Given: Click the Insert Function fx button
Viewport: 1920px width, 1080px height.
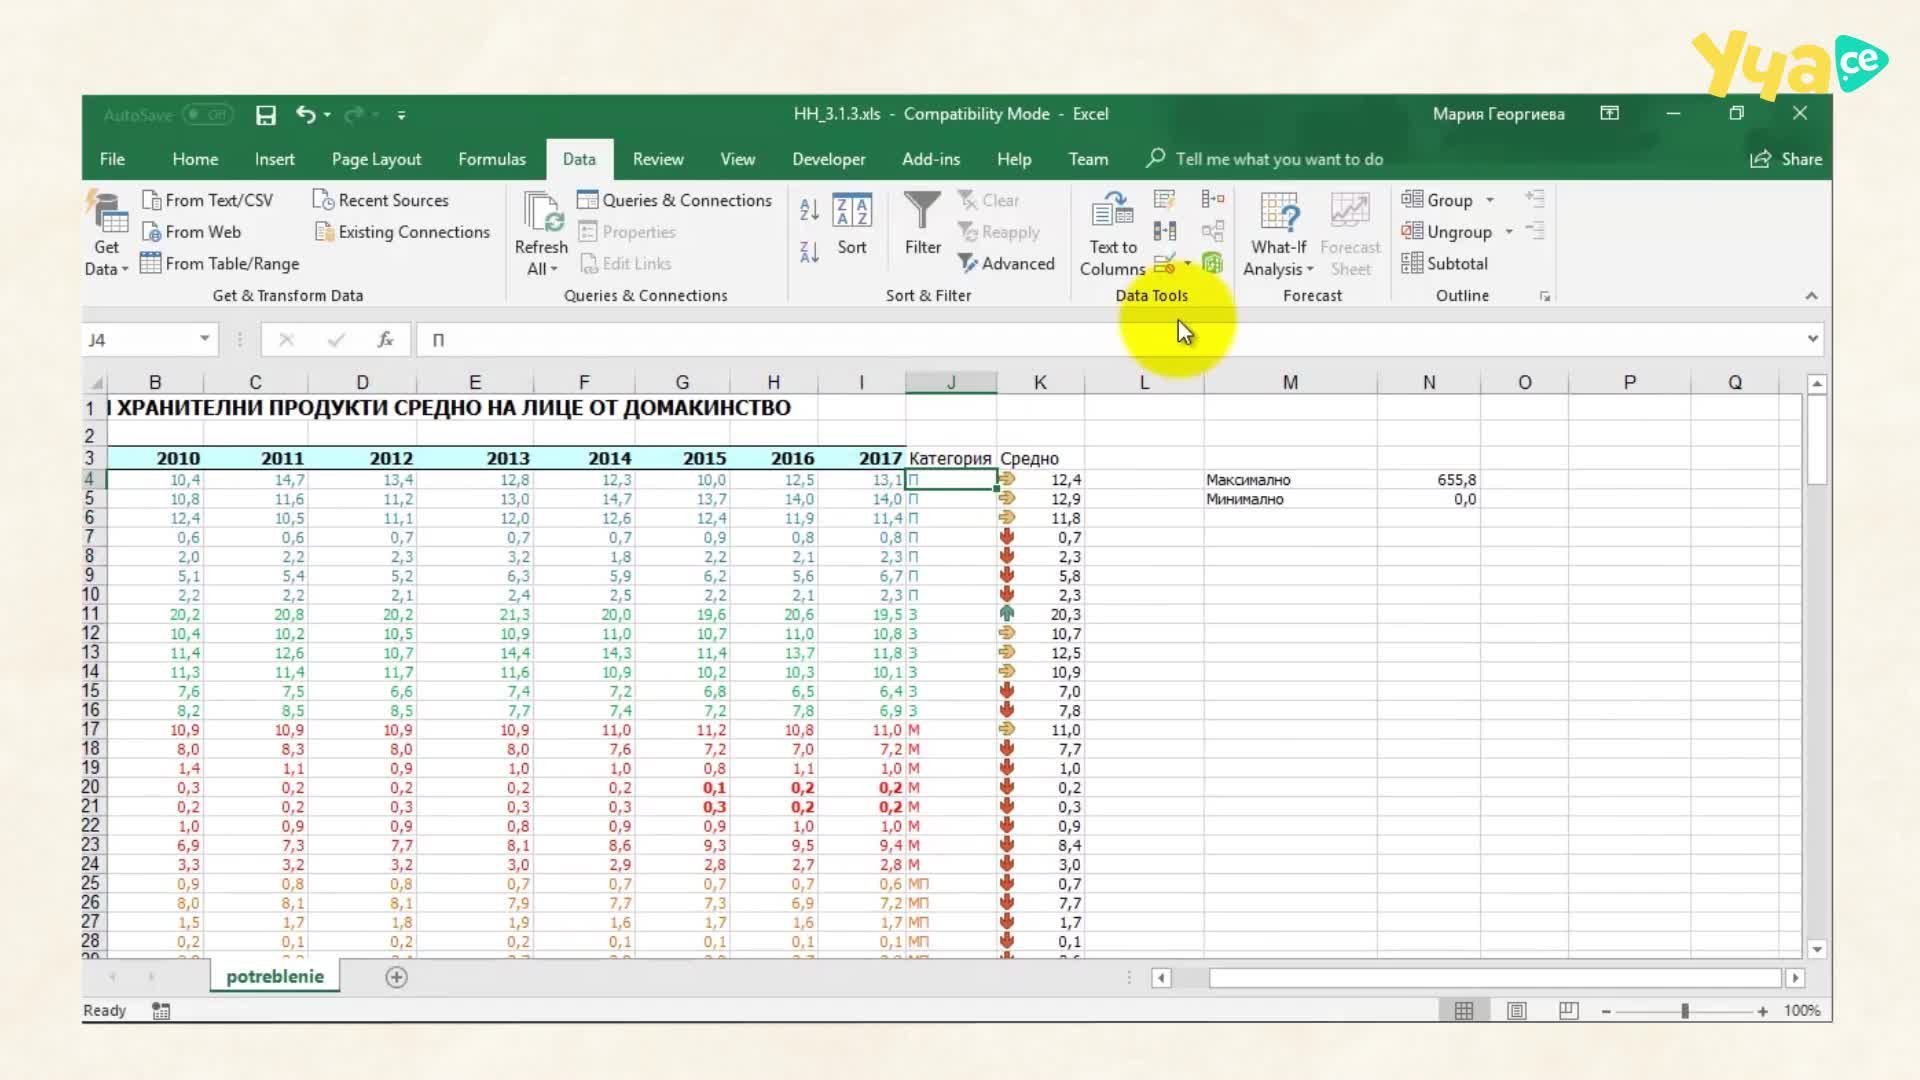Looking at the screenshot, I should pyautogui.click(x=385, y=340).
